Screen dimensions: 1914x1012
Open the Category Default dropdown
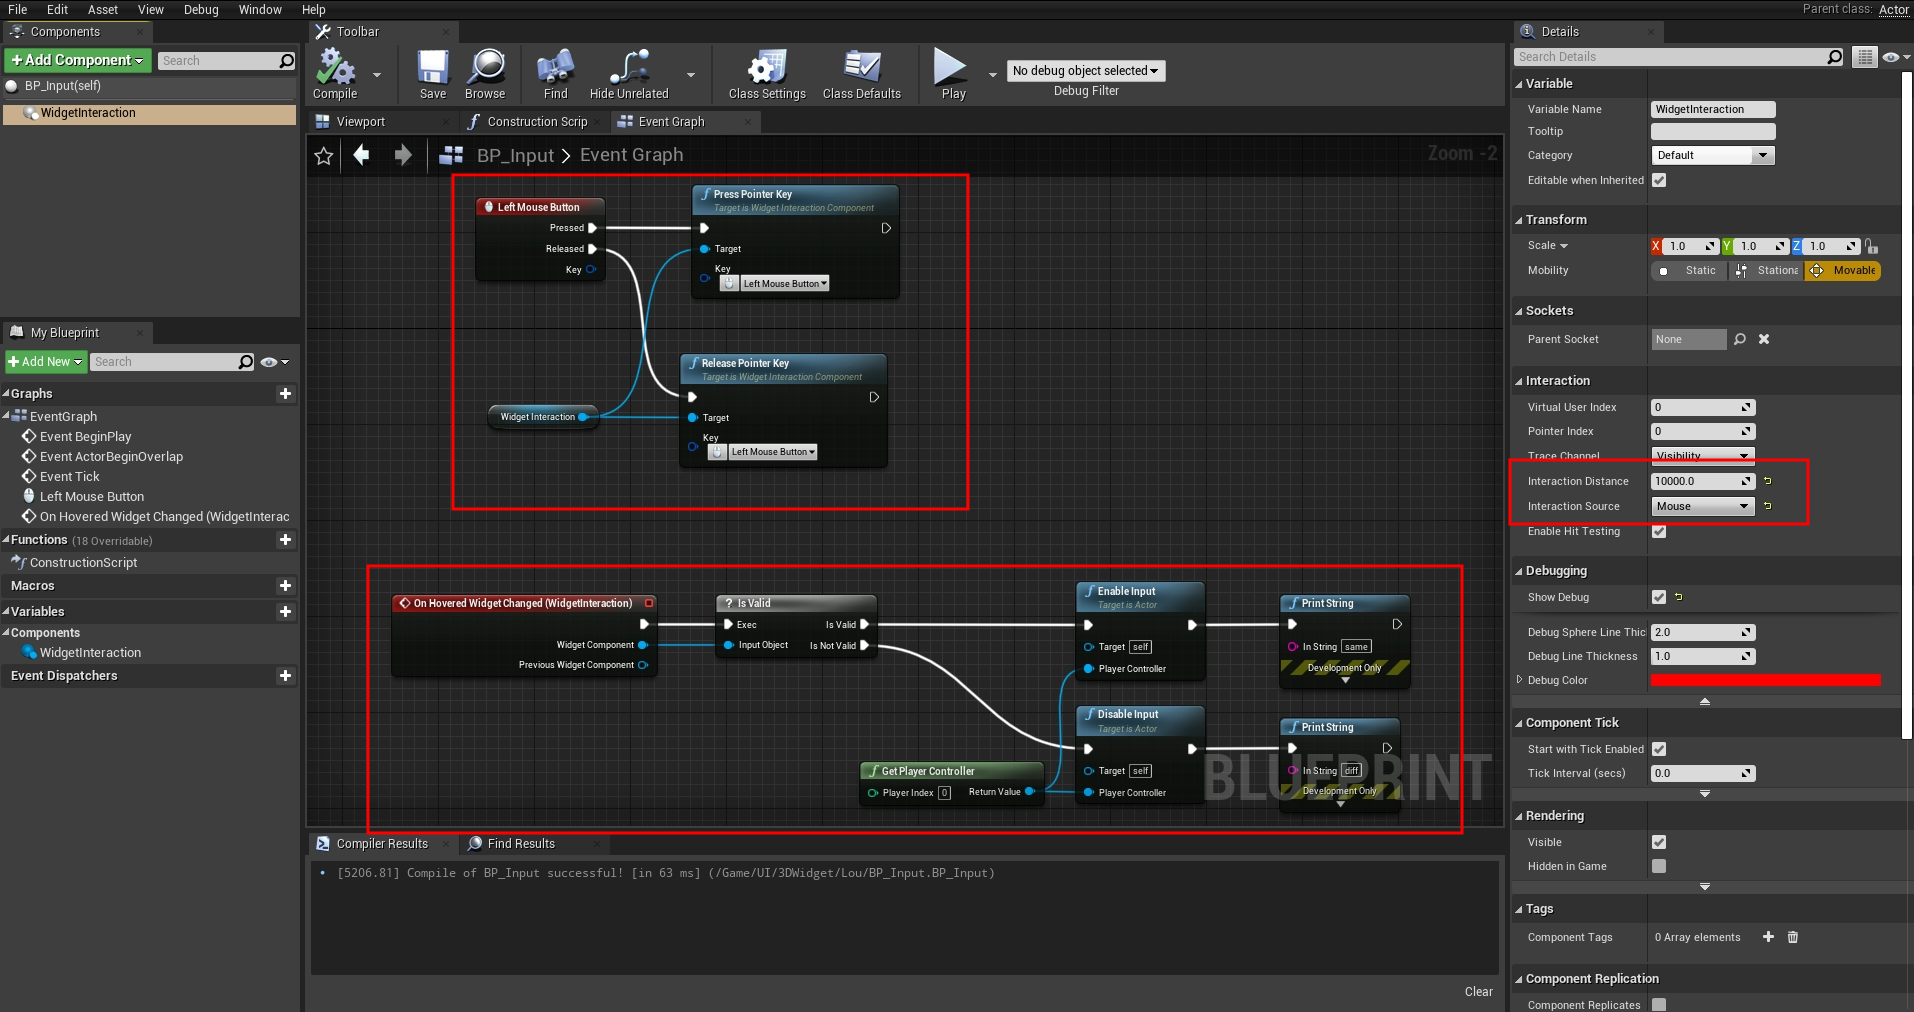pos(1713,155)
